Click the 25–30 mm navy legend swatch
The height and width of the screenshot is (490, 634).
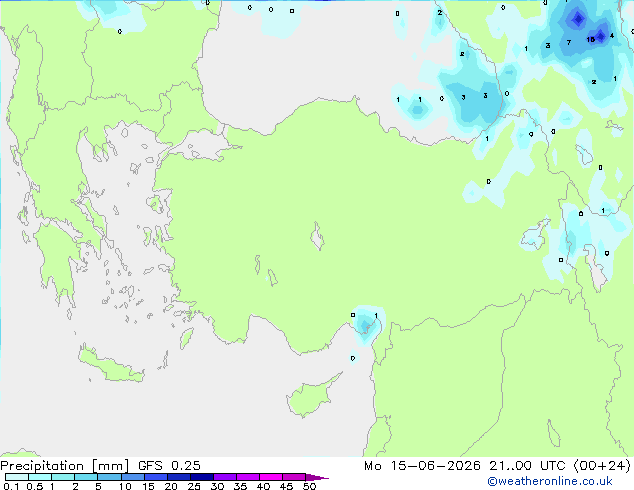pyautogui.click(x=201, y=477)
